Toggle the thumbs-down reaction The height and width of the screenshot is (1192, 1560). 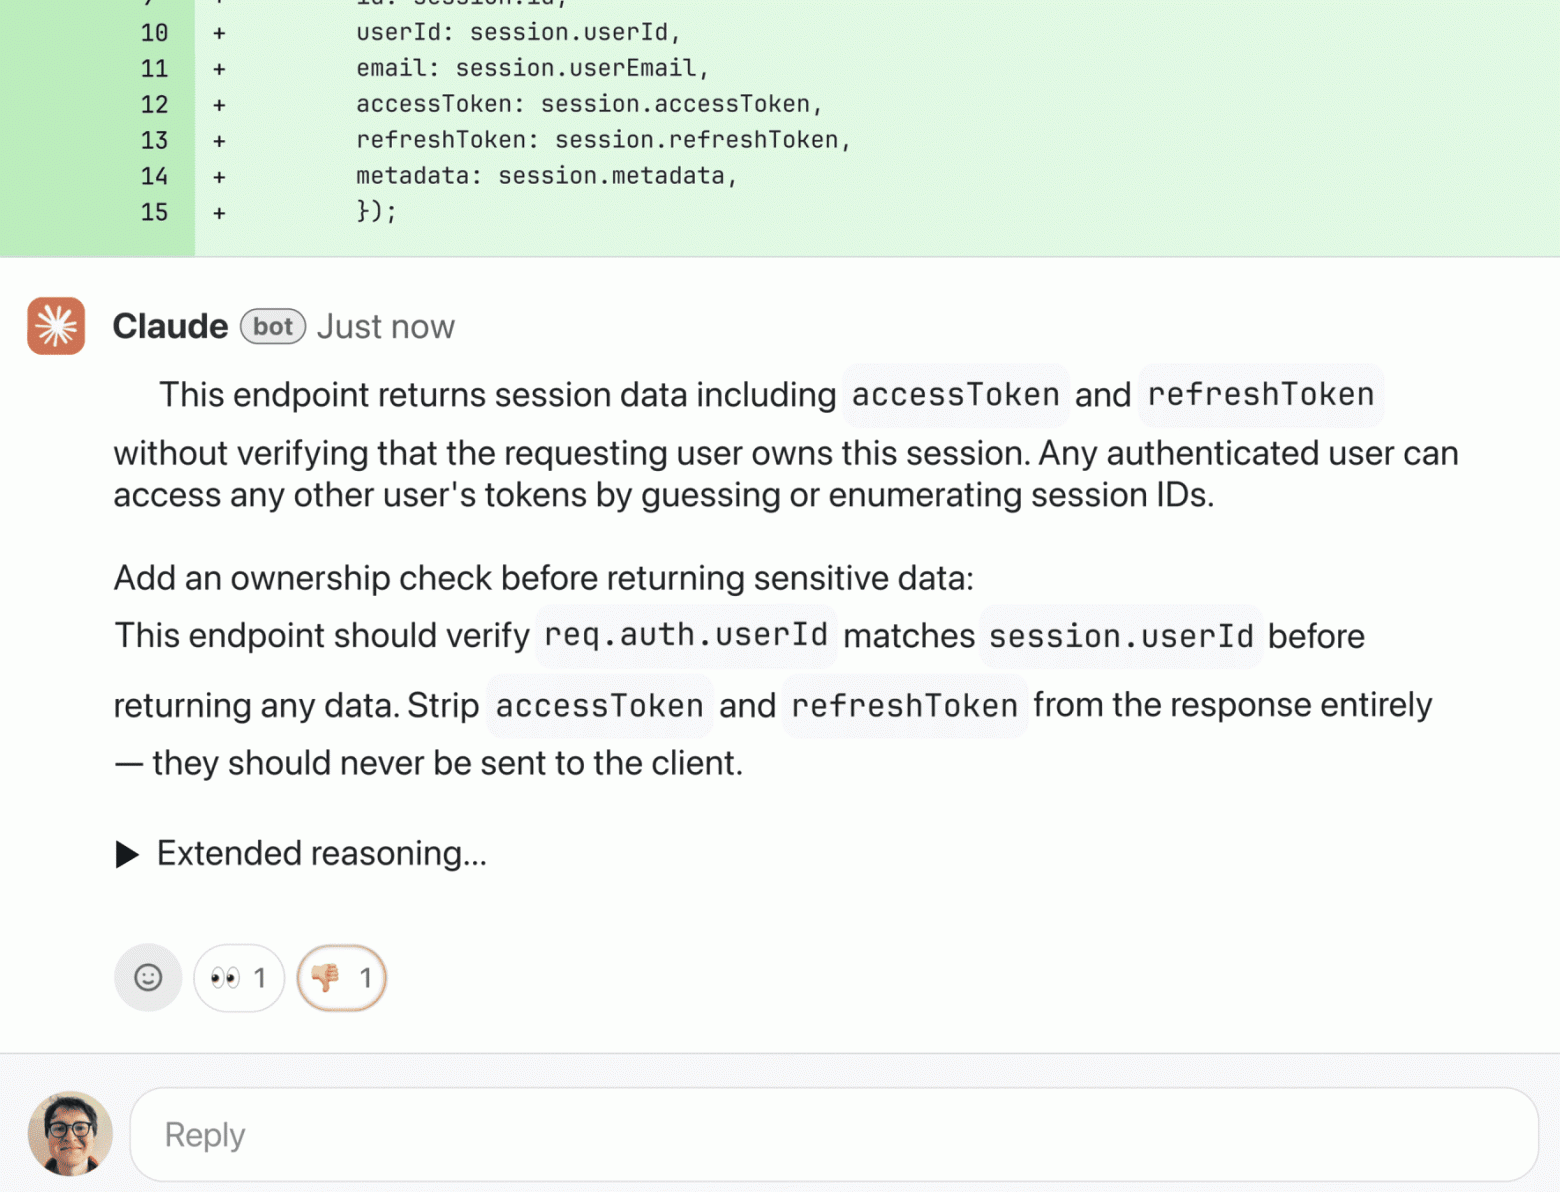(x=342, y=977)
